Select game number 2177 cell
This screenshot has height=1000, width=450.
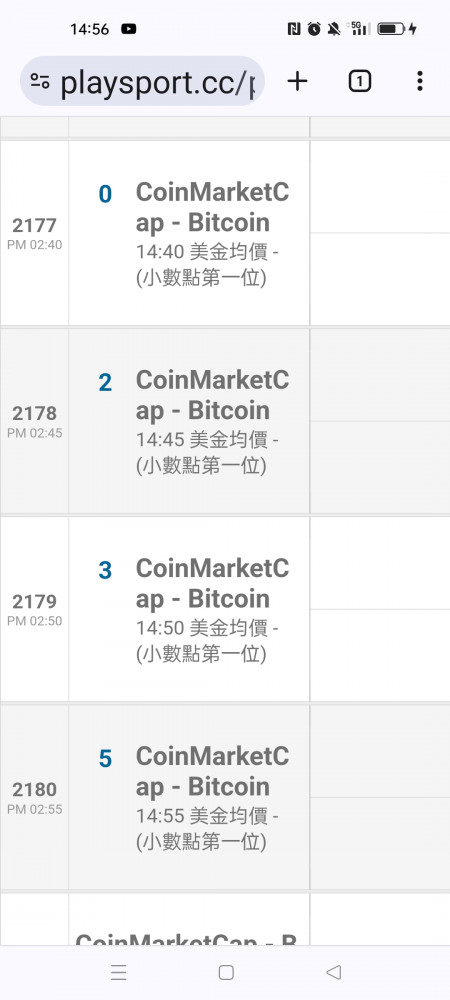(34, 233)
